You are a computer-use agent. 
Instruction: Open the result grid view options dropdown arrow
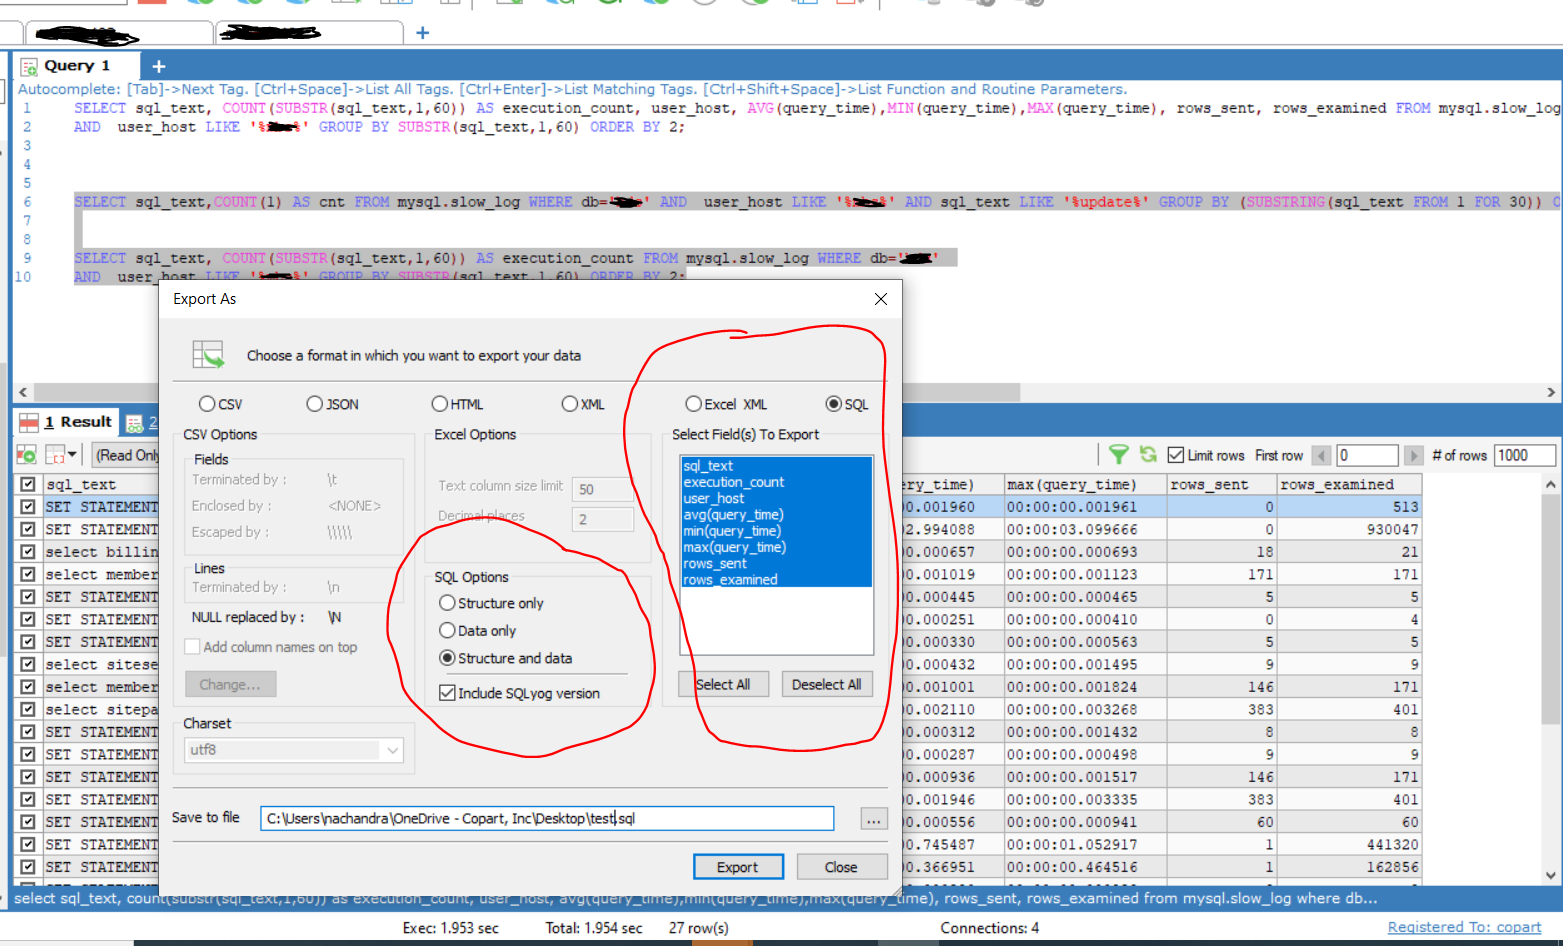click(72, 455)
